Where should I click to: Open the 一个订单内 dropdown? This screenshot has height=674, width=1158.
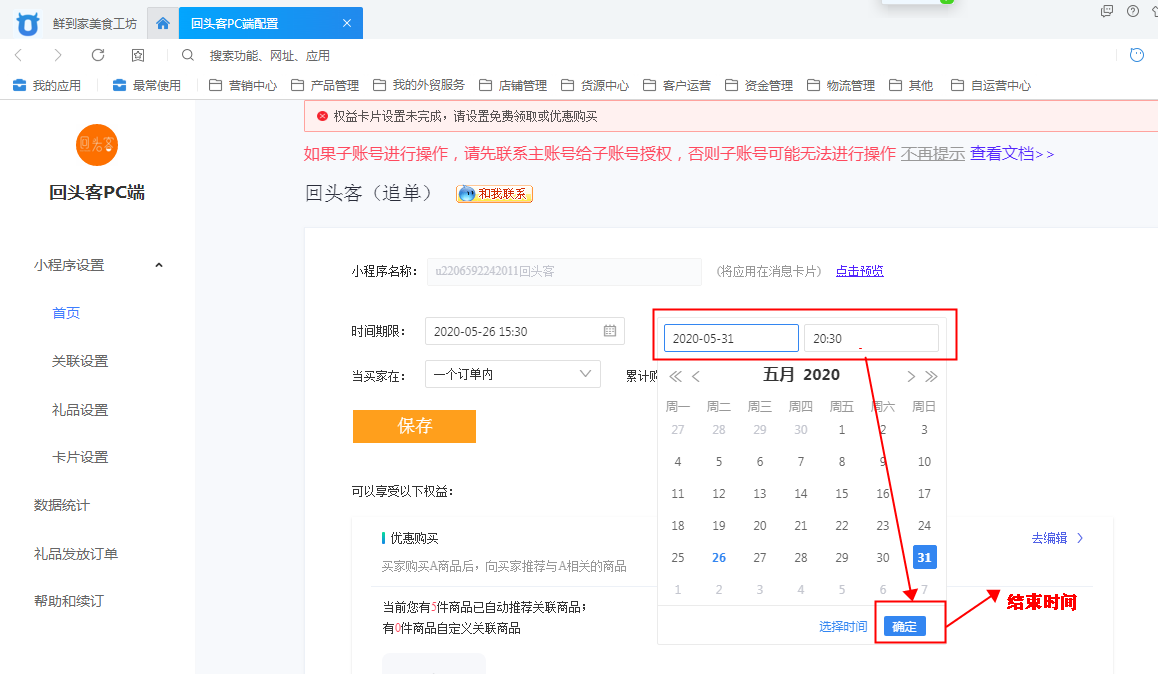(513, 374)
